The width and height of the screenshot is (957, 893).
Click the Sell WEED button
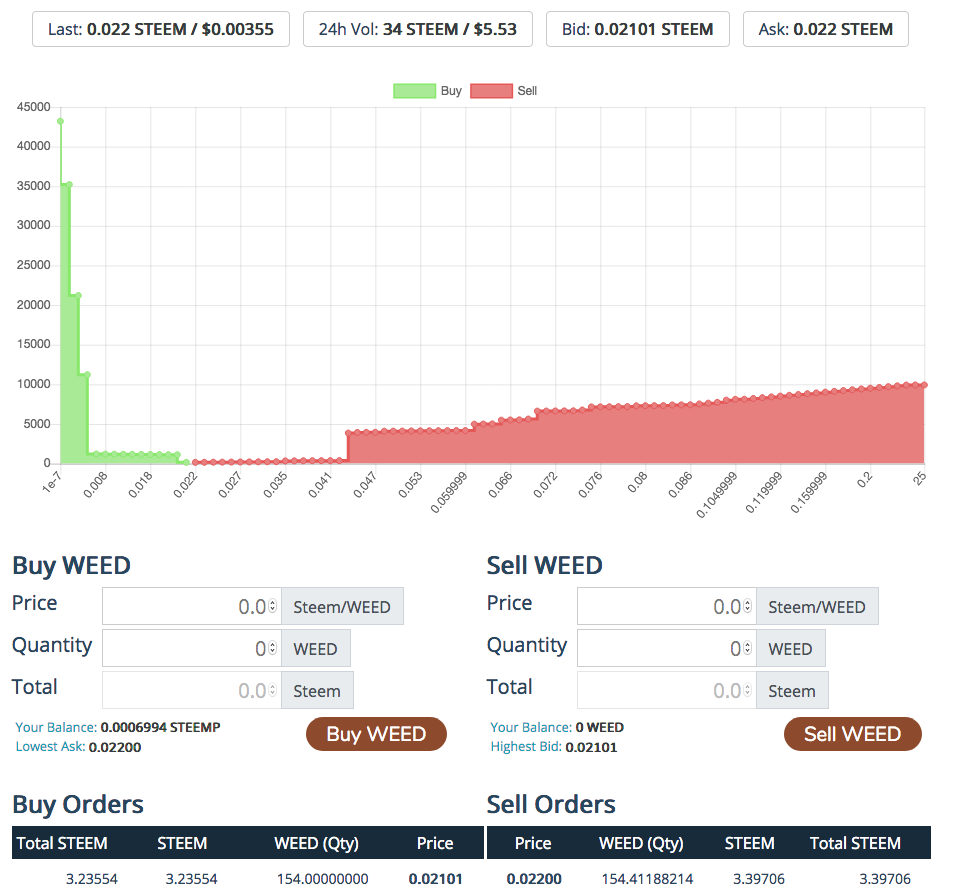pyautogui.click(x=853, y=734)
